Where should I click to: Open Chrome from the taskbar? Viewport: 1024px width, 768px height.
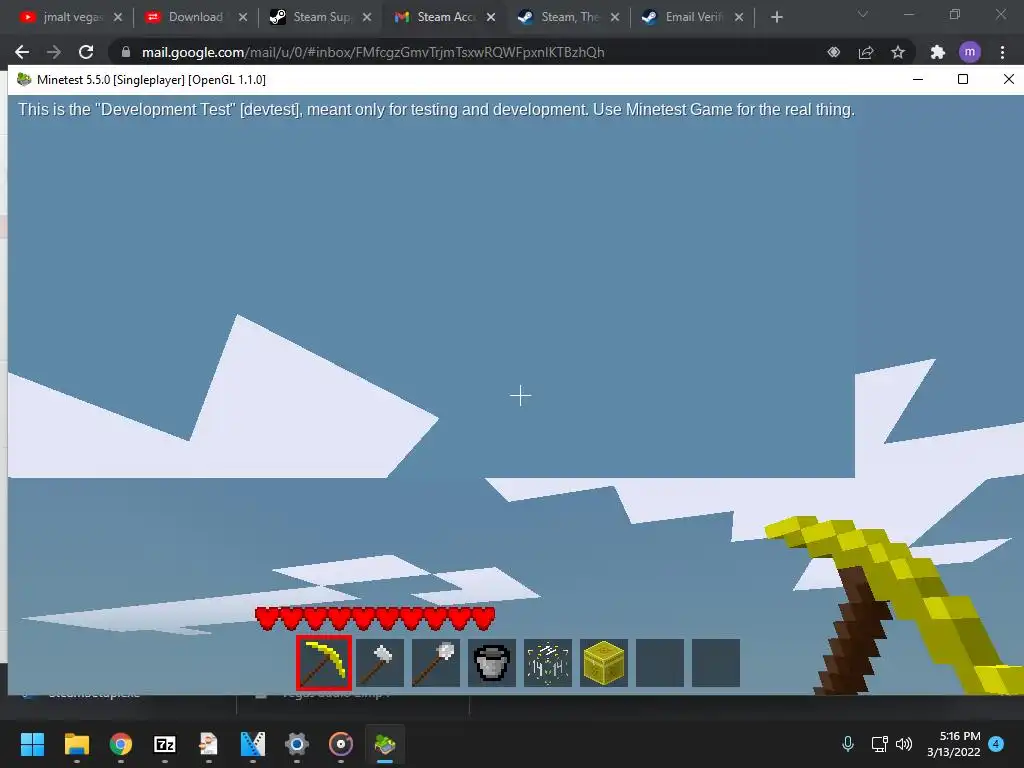pos(121,744)
